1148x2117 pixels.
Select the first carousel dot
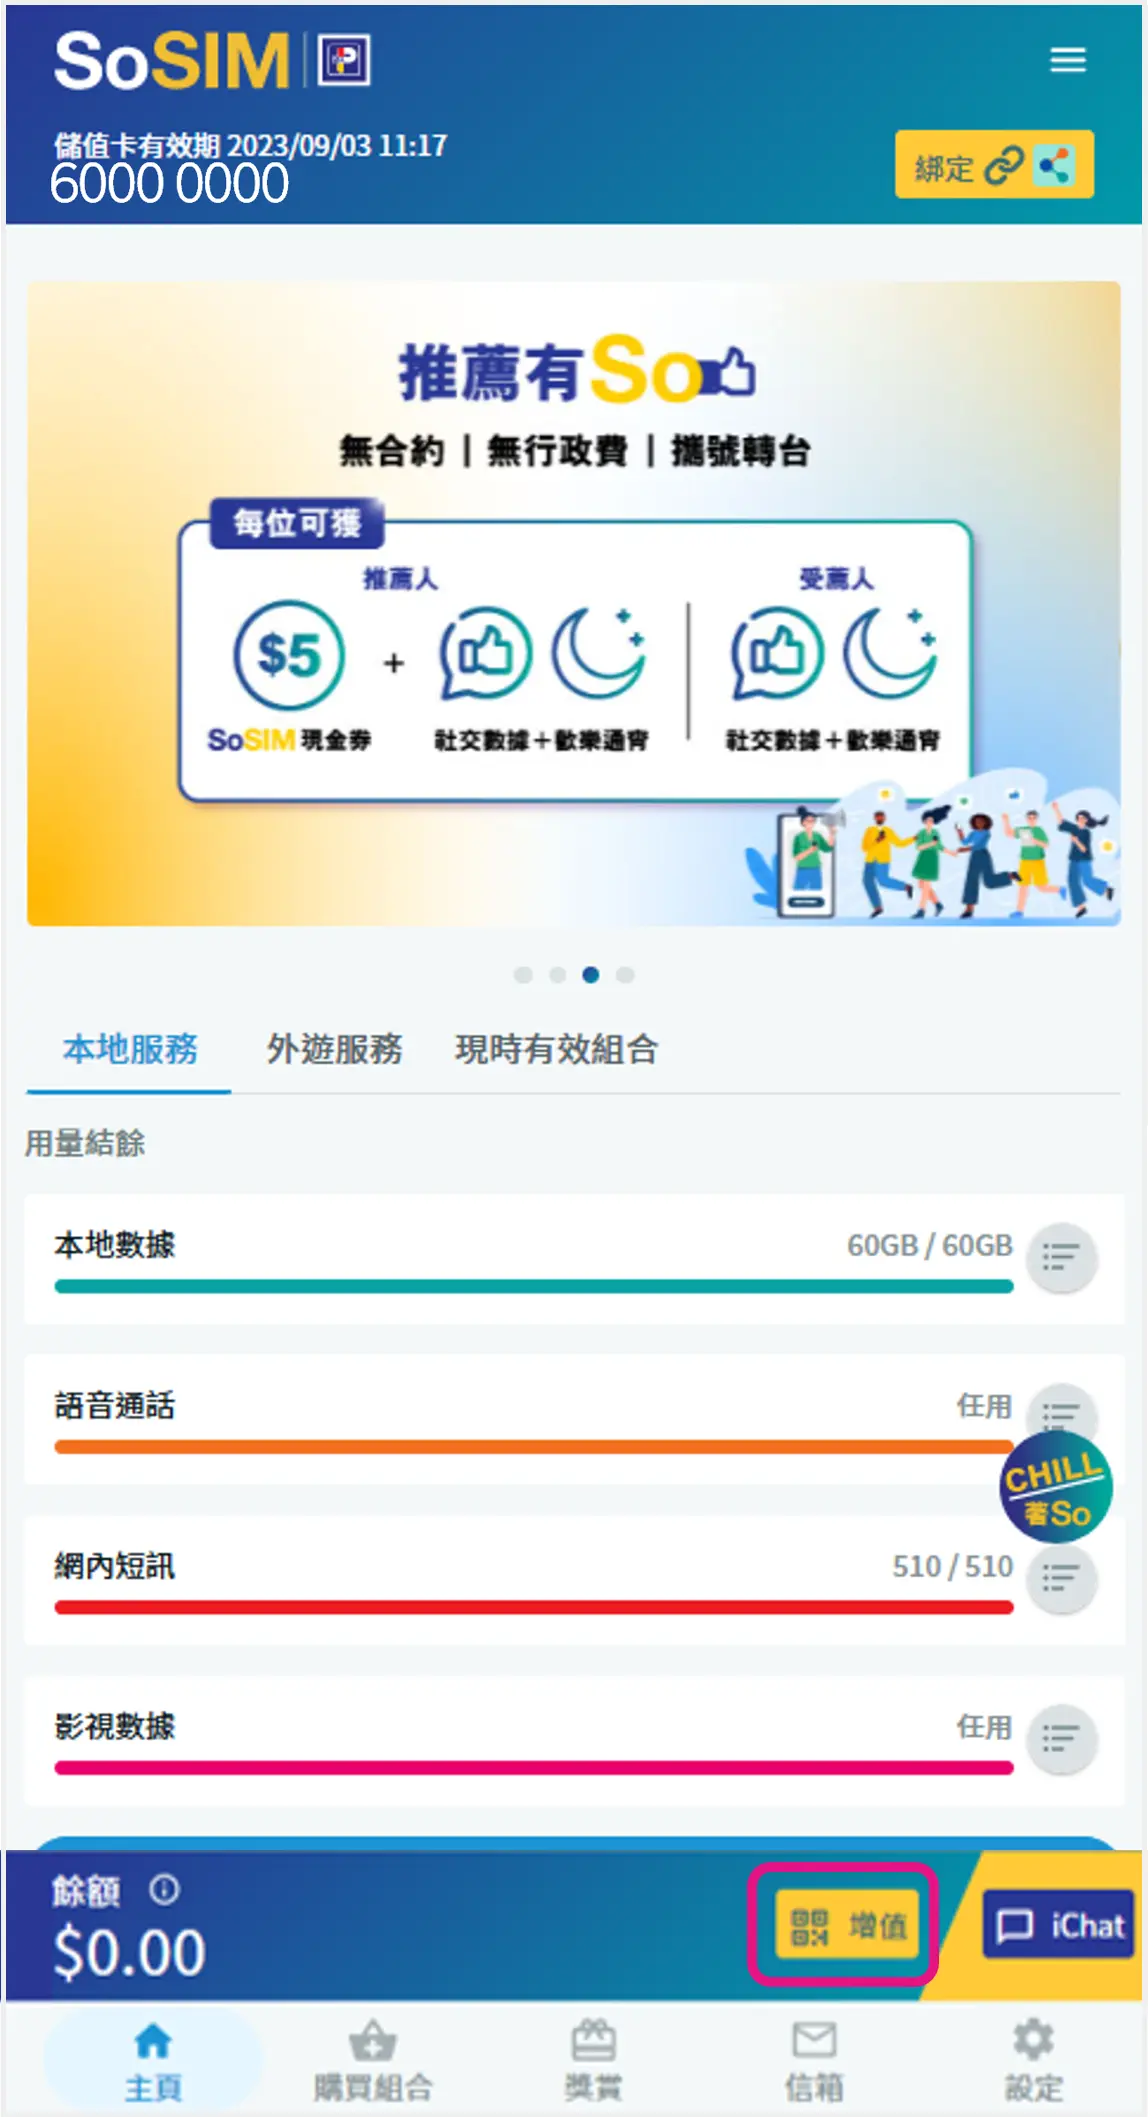[x=522, y=975]
